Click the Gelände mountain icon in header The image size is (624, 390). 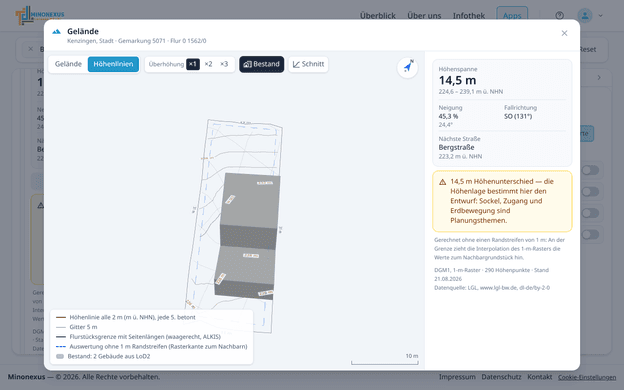57,31
